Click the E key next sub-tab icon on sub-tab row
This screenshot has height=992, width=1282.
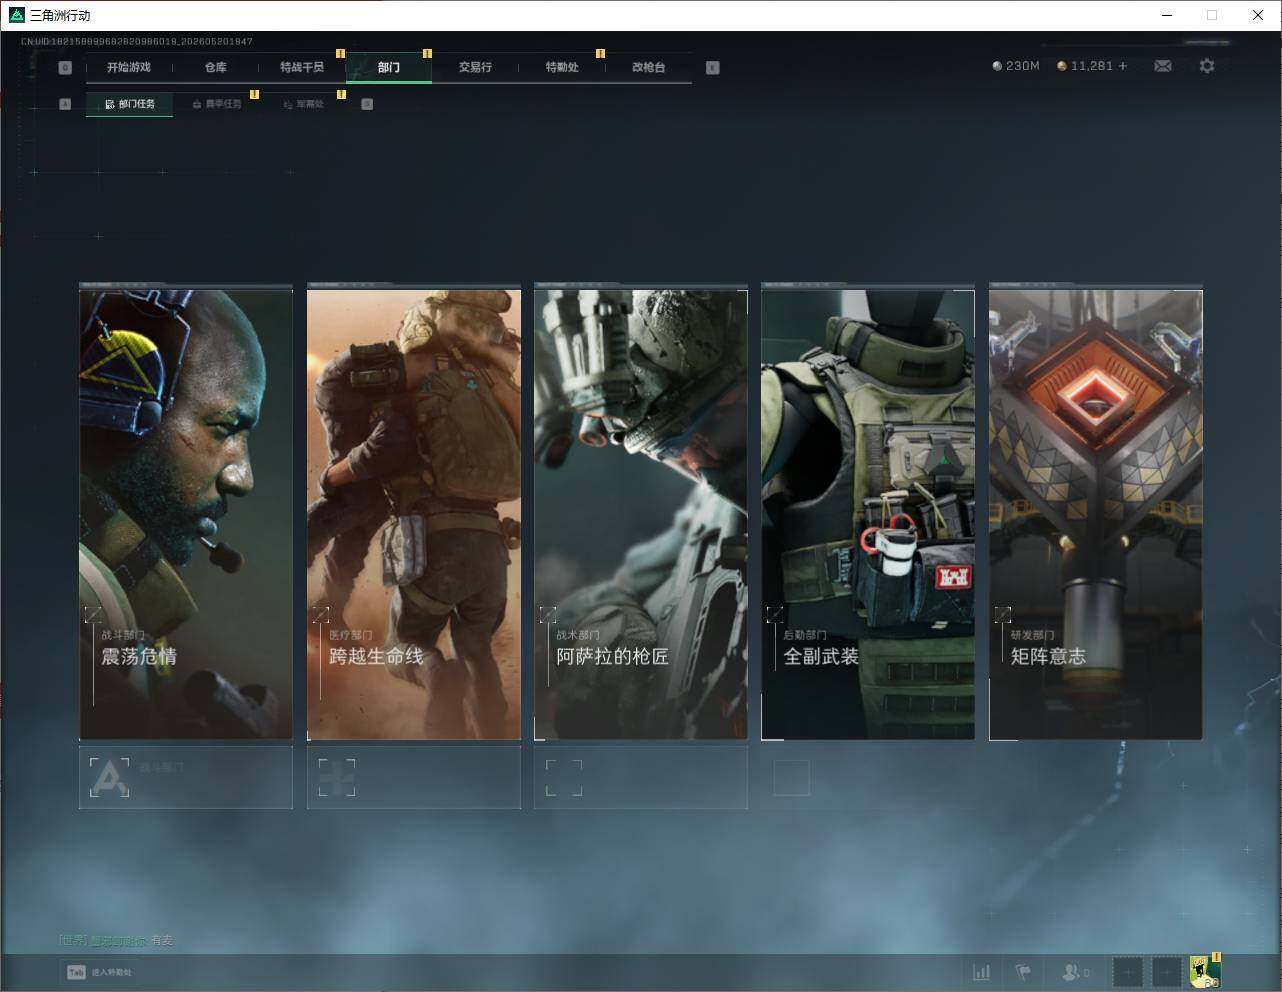point(367,104)
